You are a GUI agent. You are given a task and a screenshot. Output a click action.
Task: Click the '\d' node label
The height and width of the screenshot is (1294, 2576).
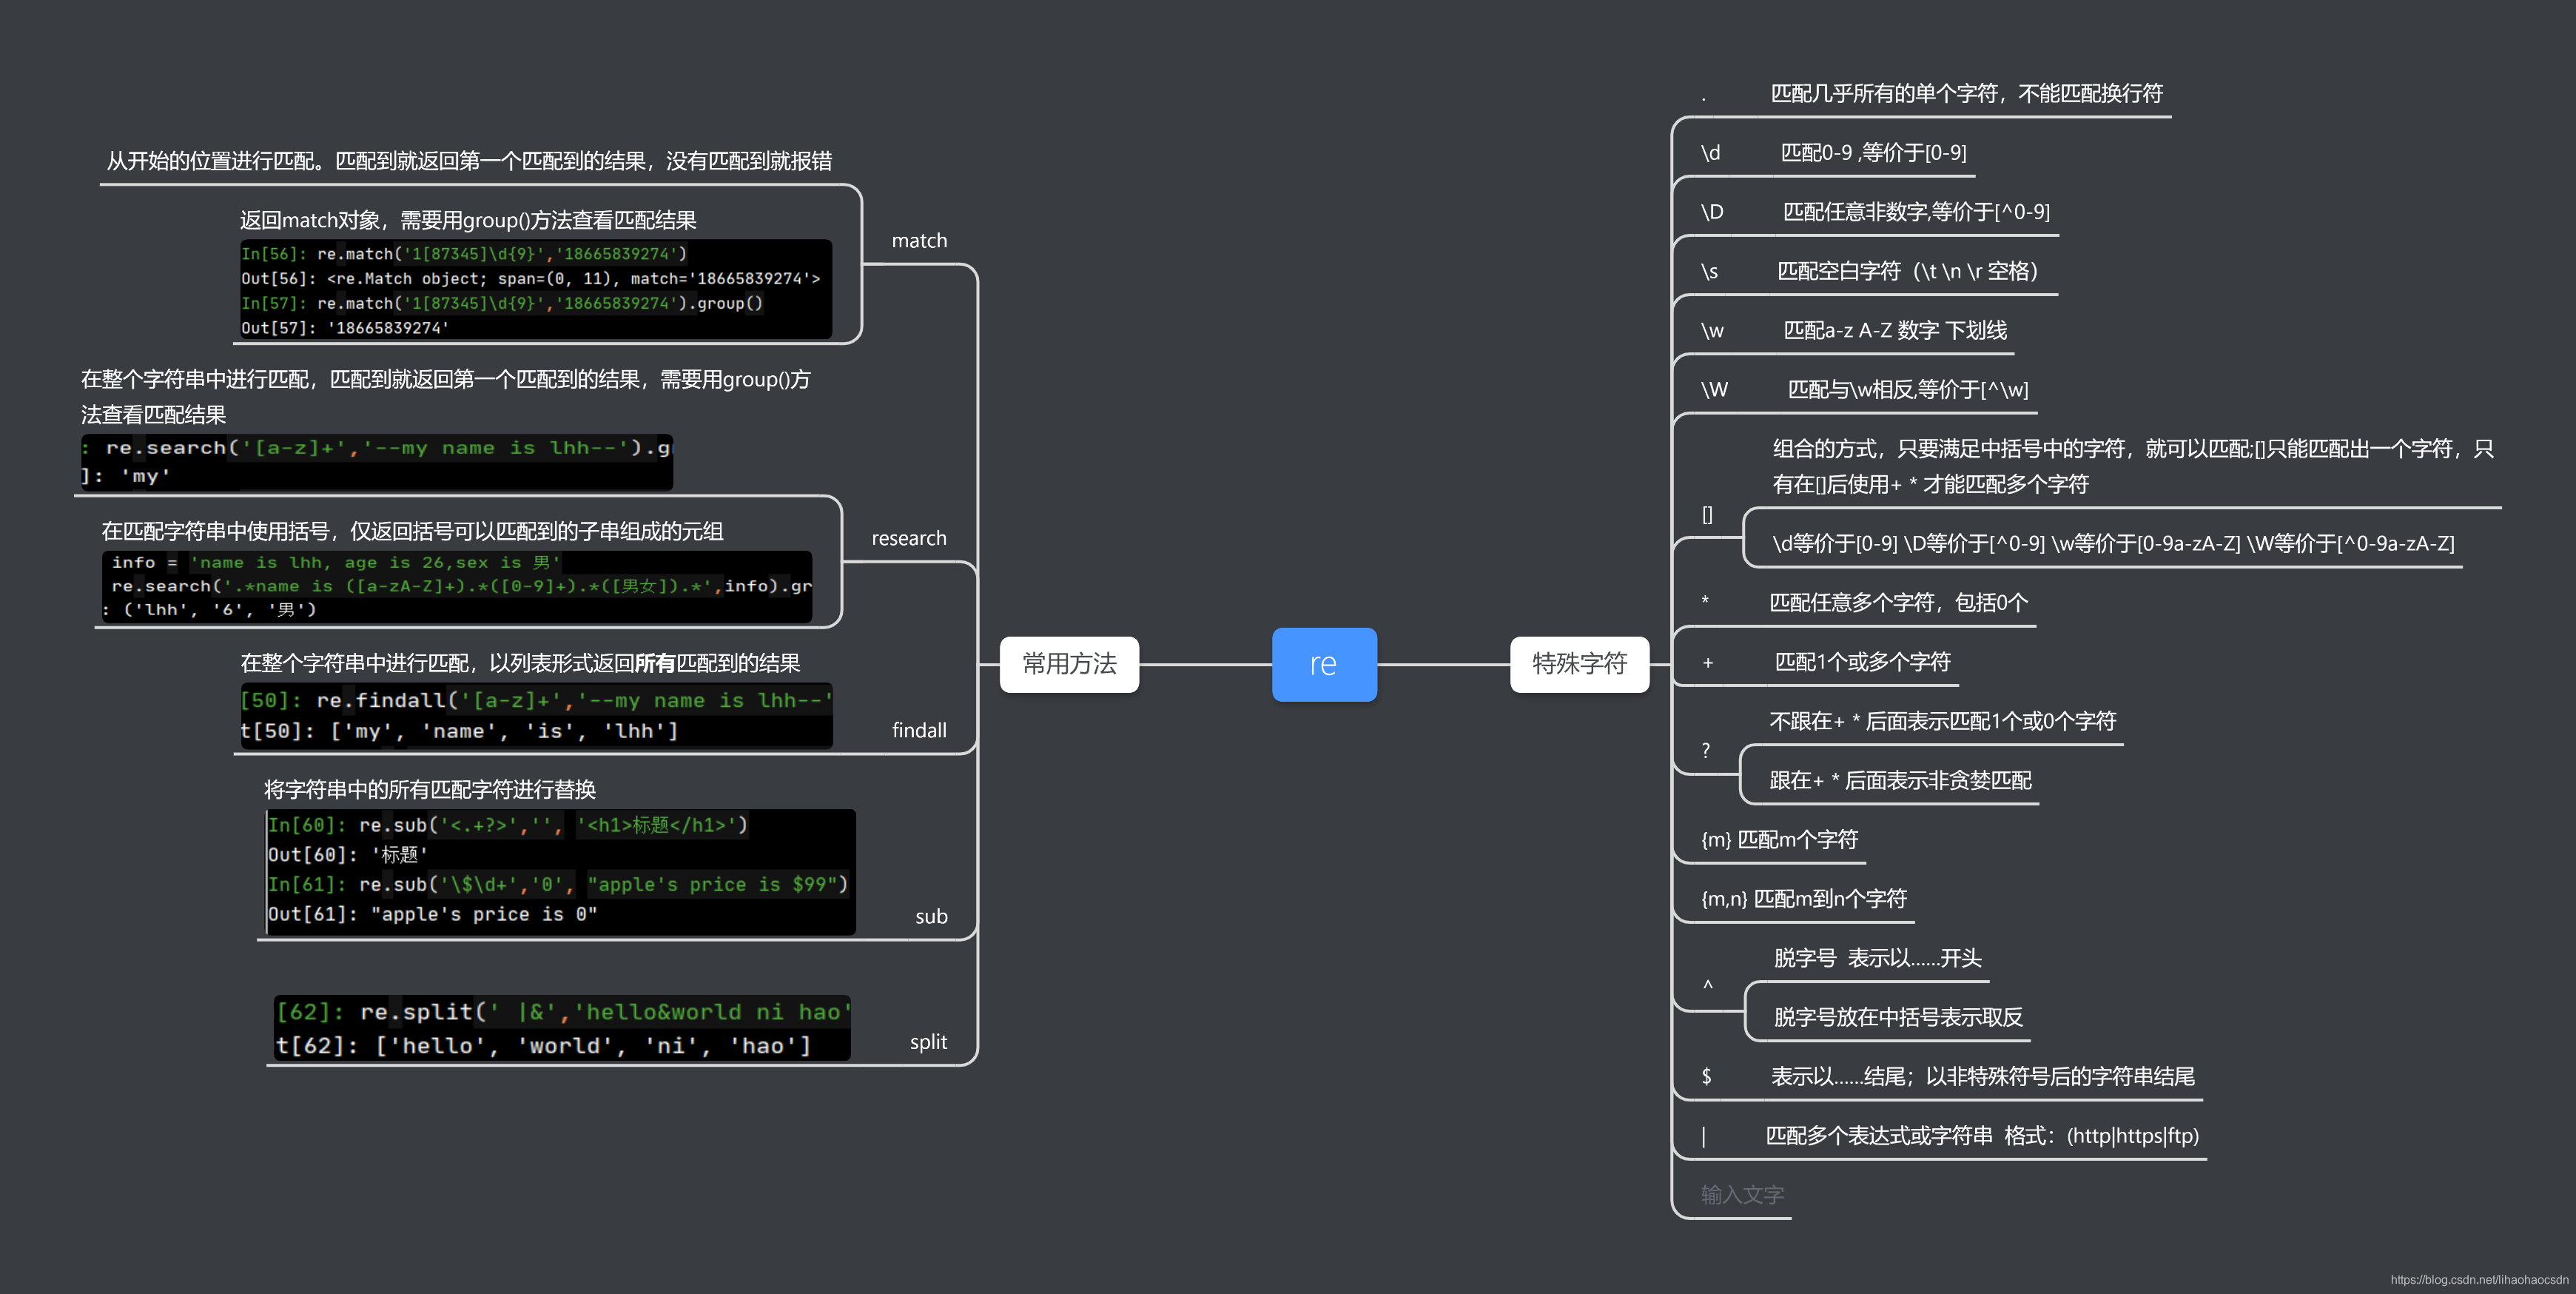click(1711, 153)
